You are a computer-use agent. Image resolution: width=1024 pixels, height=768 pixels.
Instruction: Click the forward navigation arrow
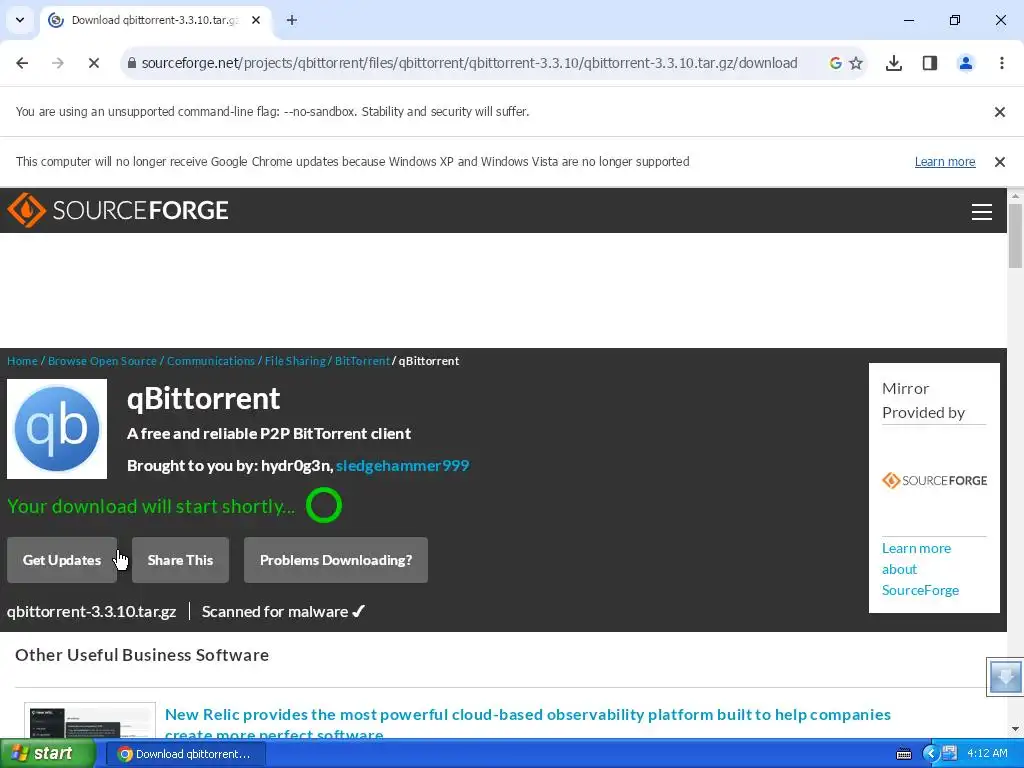pos(57,63)
